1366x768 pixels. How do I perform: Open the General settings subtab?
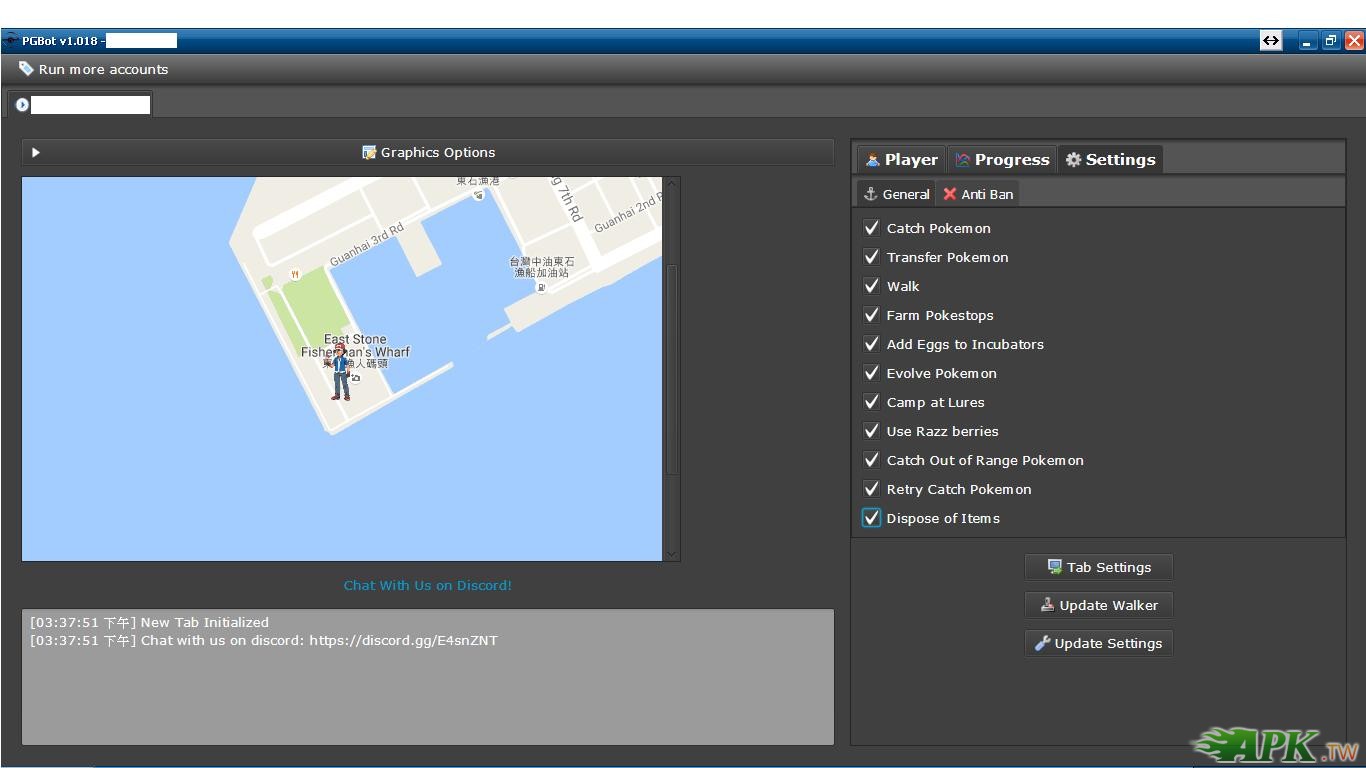point(896,194)
